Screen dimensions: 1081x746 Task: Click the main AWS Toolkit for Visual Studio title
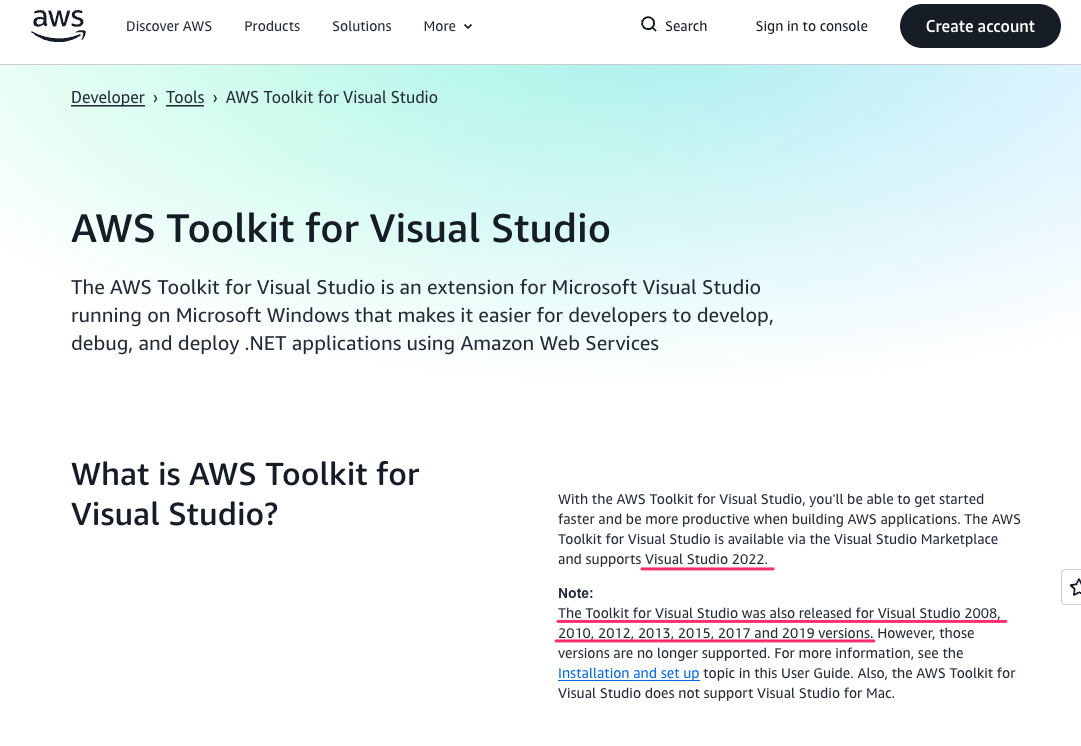pyautogui.click(x=340, y=229)
